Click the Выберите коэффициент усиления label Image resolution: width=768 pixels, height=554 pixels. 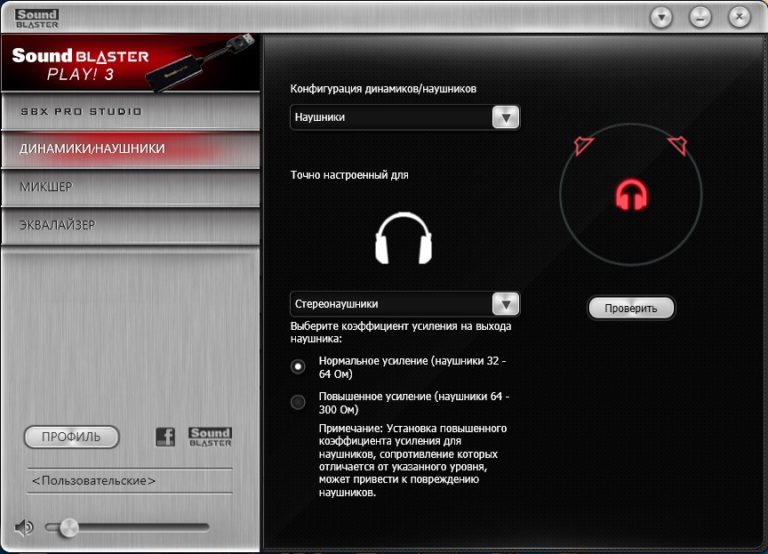click(x=401, y=332)
